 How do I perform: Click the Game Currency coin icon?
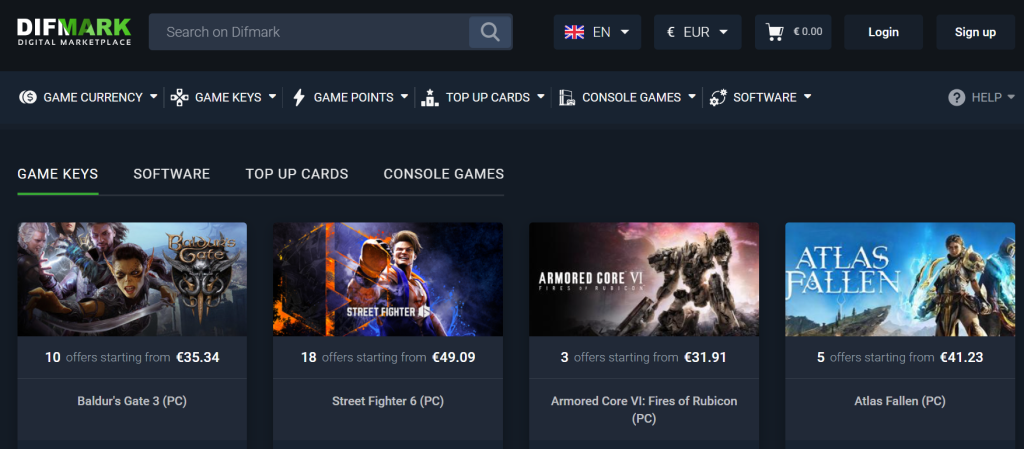pos(28,97)
